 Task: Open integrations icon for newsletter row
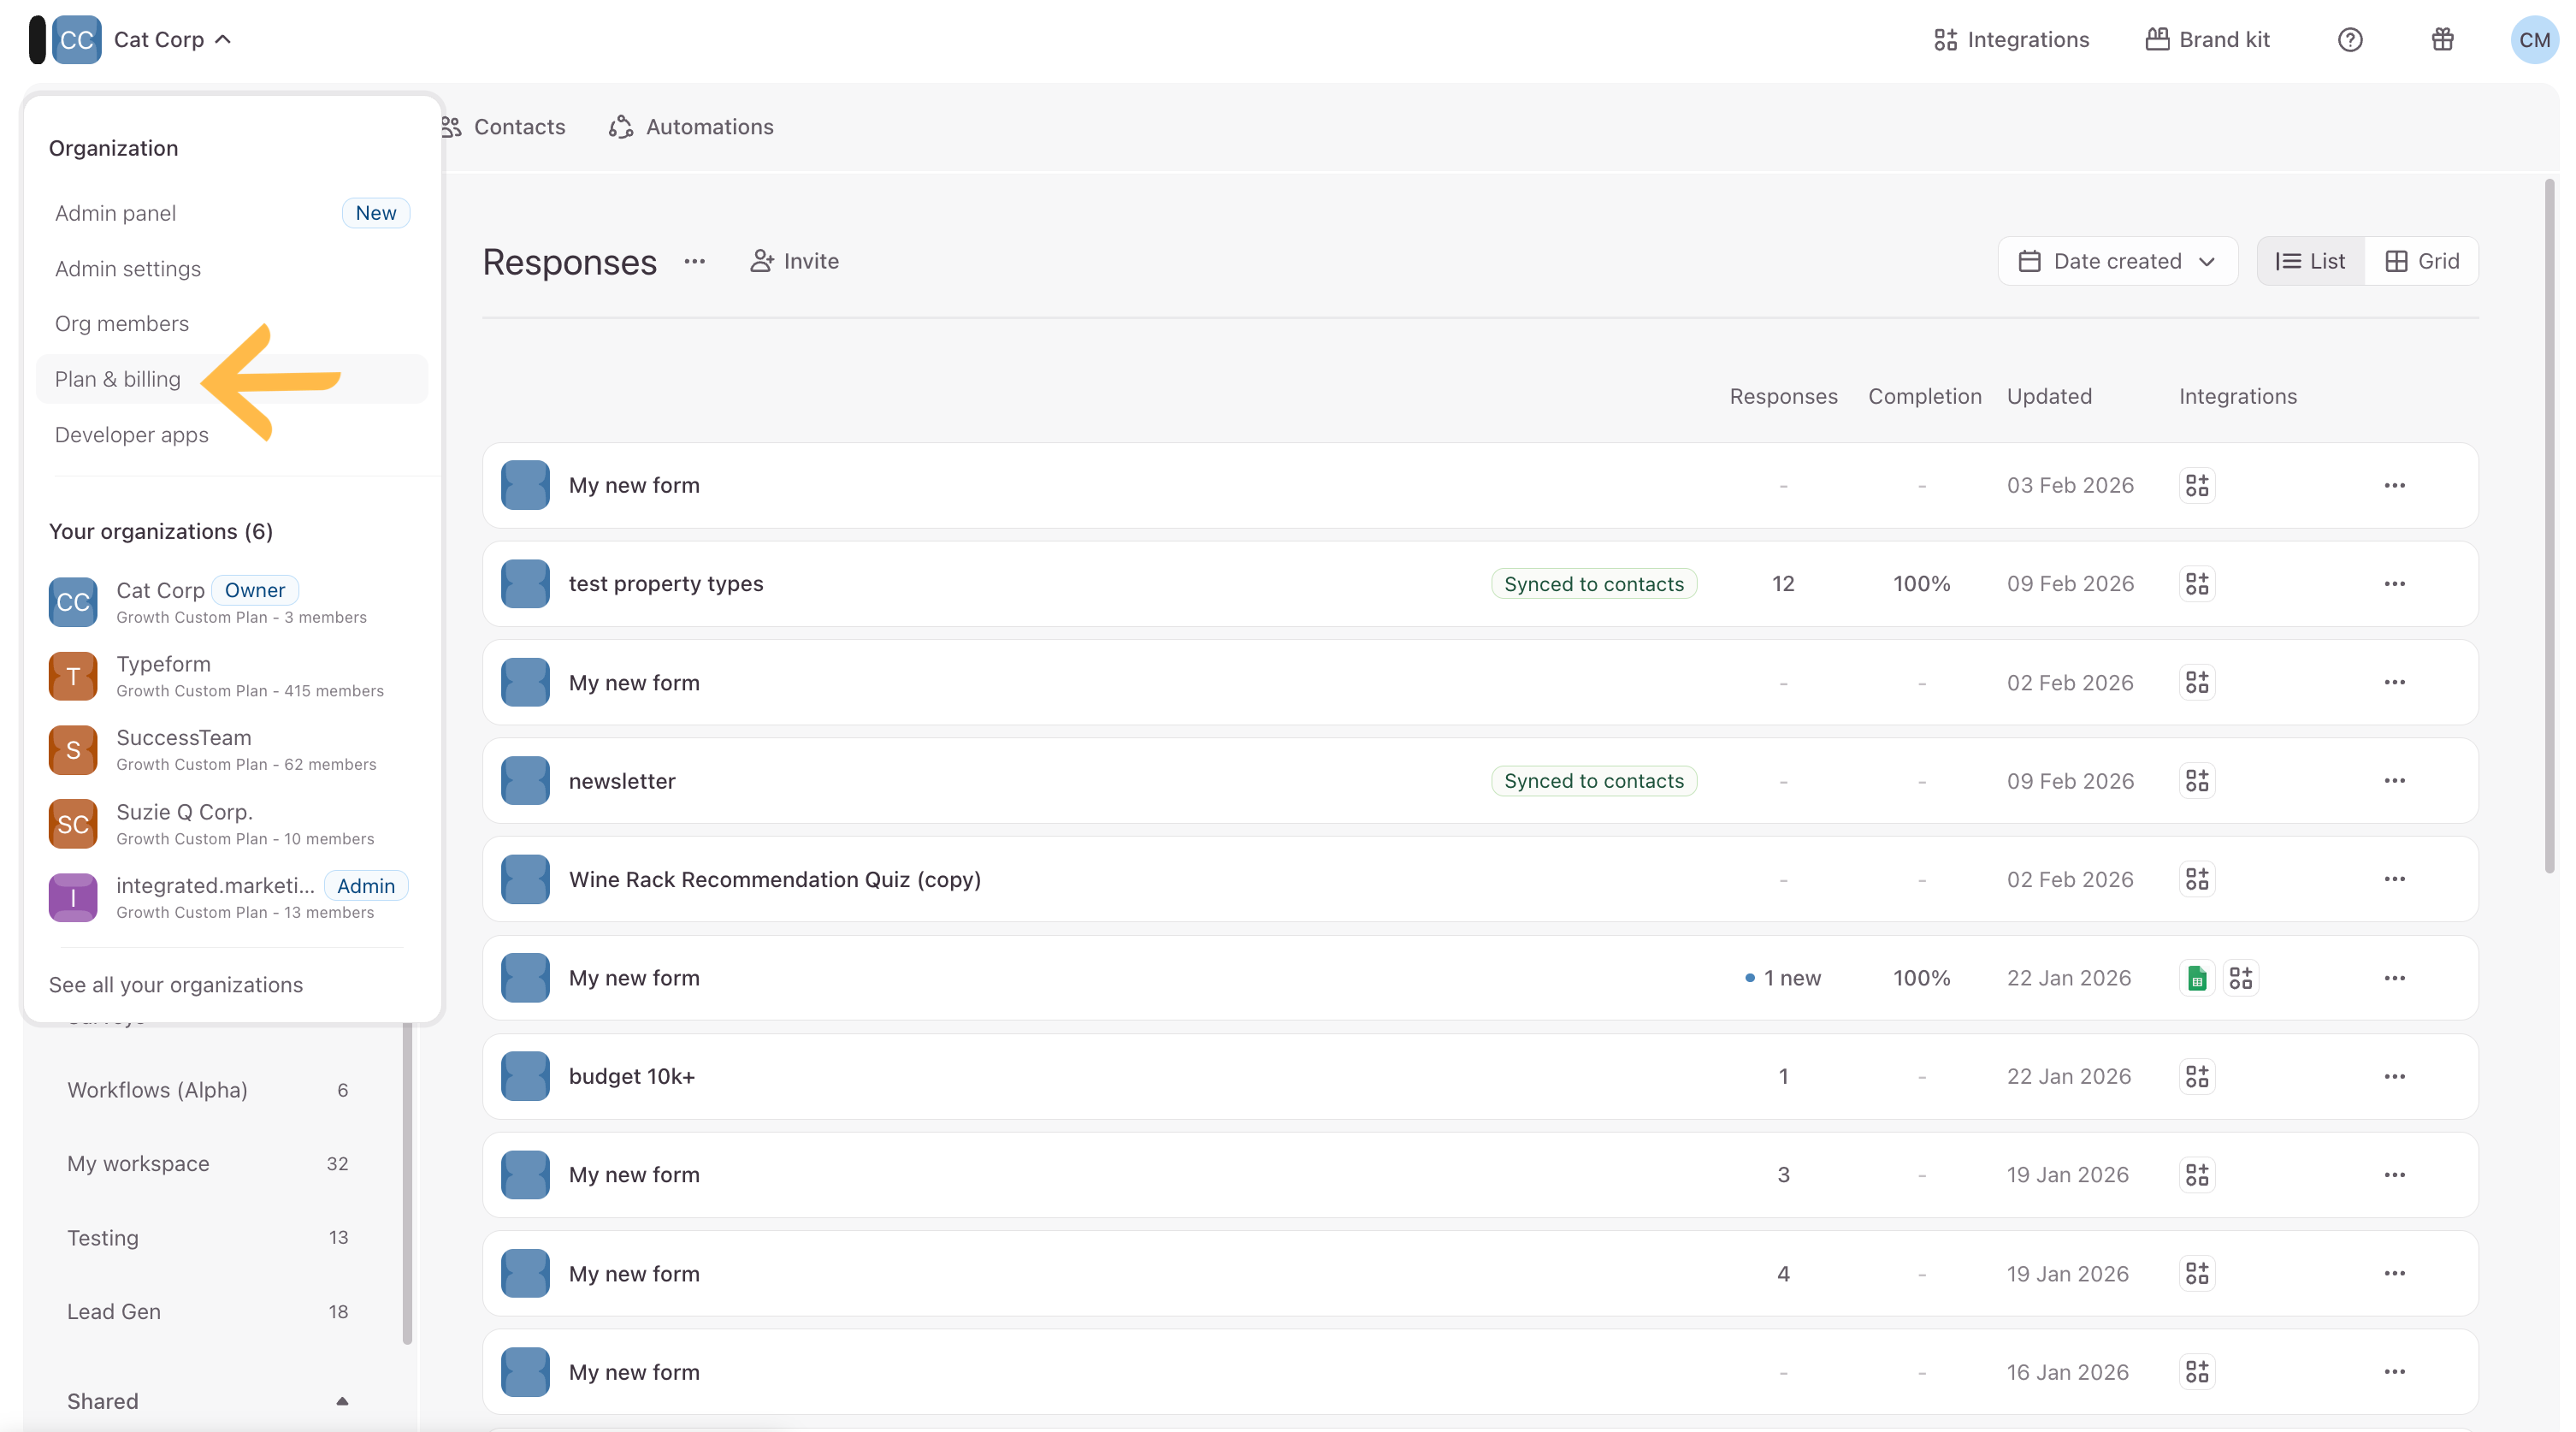click(x=2196, y=781)
